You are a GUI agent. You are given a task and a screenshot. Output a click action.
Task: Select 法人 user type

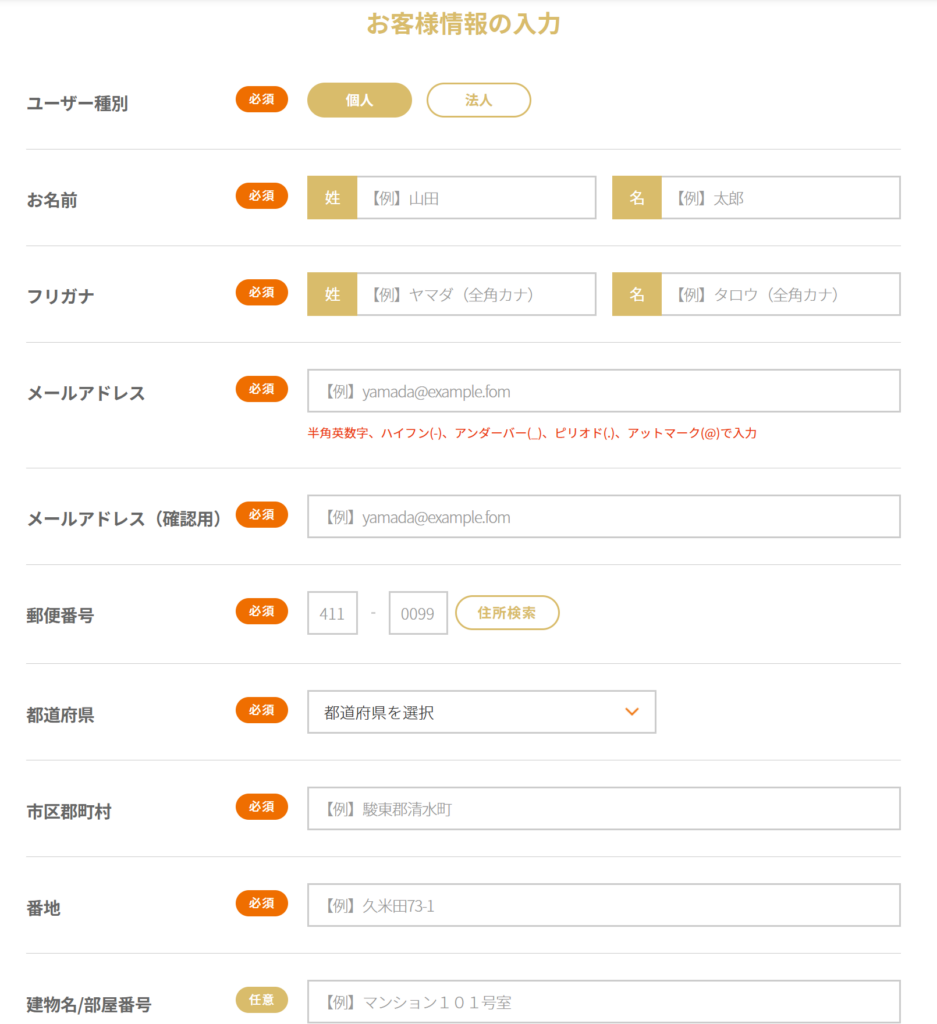tap(479, 100)
